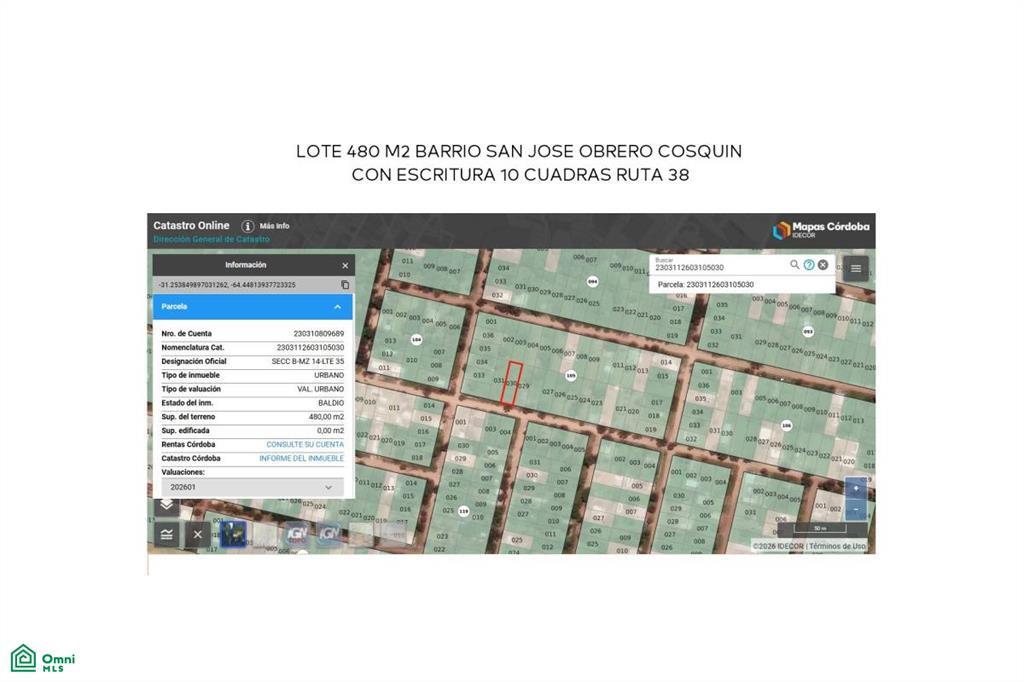The width and height of the screenshot is (1024, 682).
Task: Open the Dirección General de Catastro link
Action: coord(212,239)
